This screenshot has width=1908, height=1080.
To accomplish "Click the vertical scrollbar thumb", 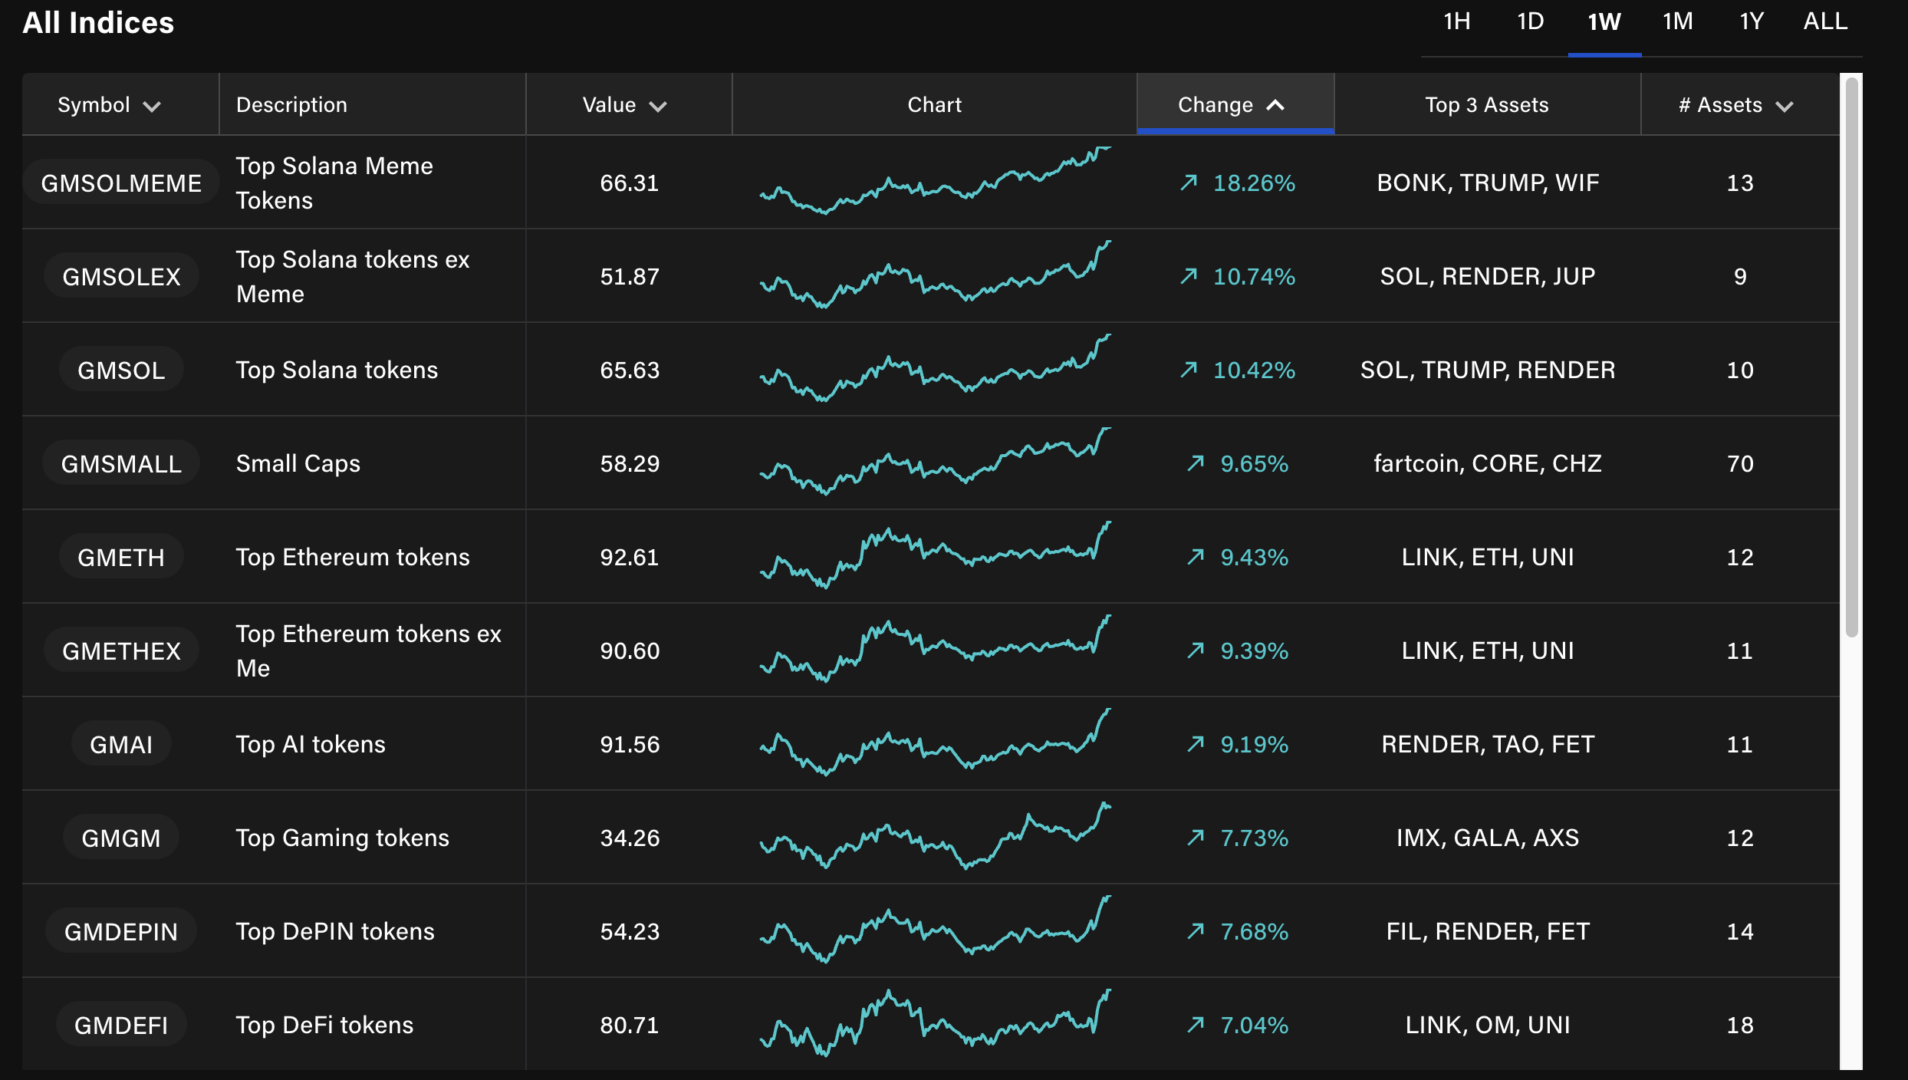I will click(x=1851, y=357).
